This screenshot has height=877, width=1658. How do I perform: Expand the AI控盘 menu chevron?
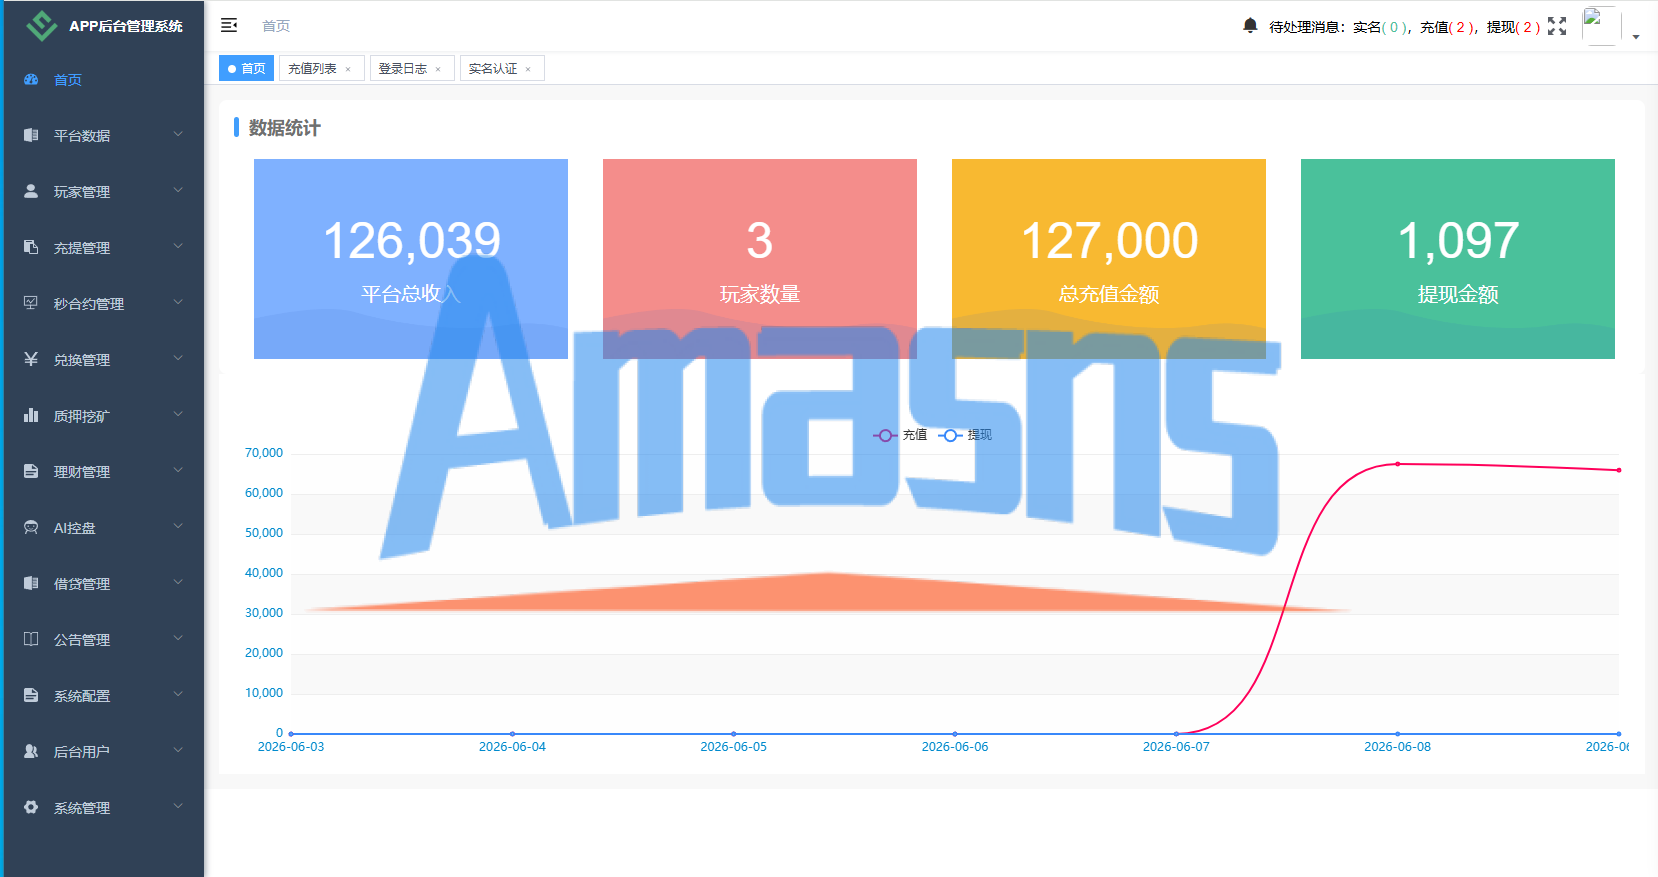[x=178, y=526]
